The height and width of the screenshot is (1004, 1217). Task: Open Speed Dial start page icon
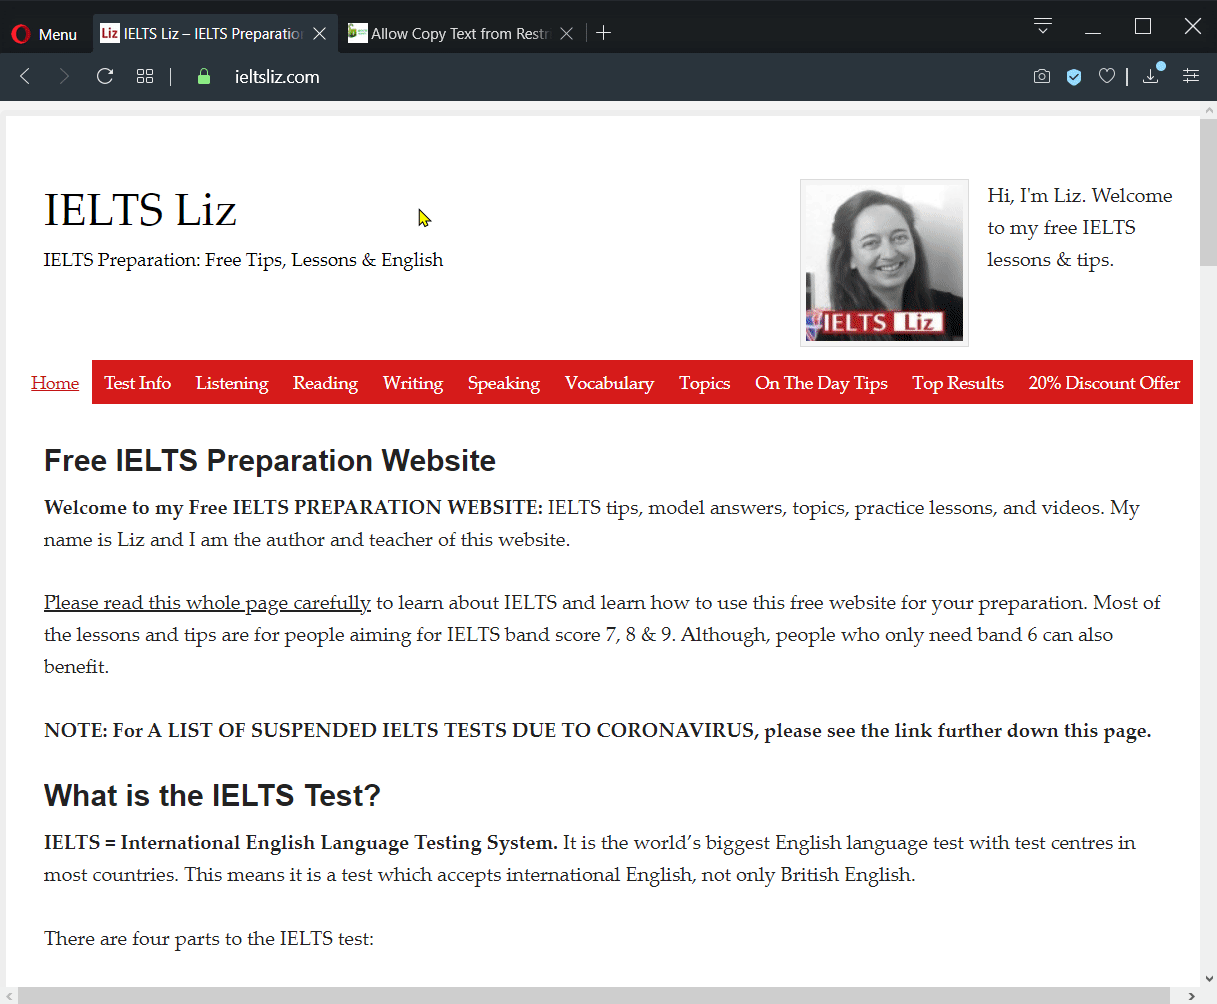(145, 76)
